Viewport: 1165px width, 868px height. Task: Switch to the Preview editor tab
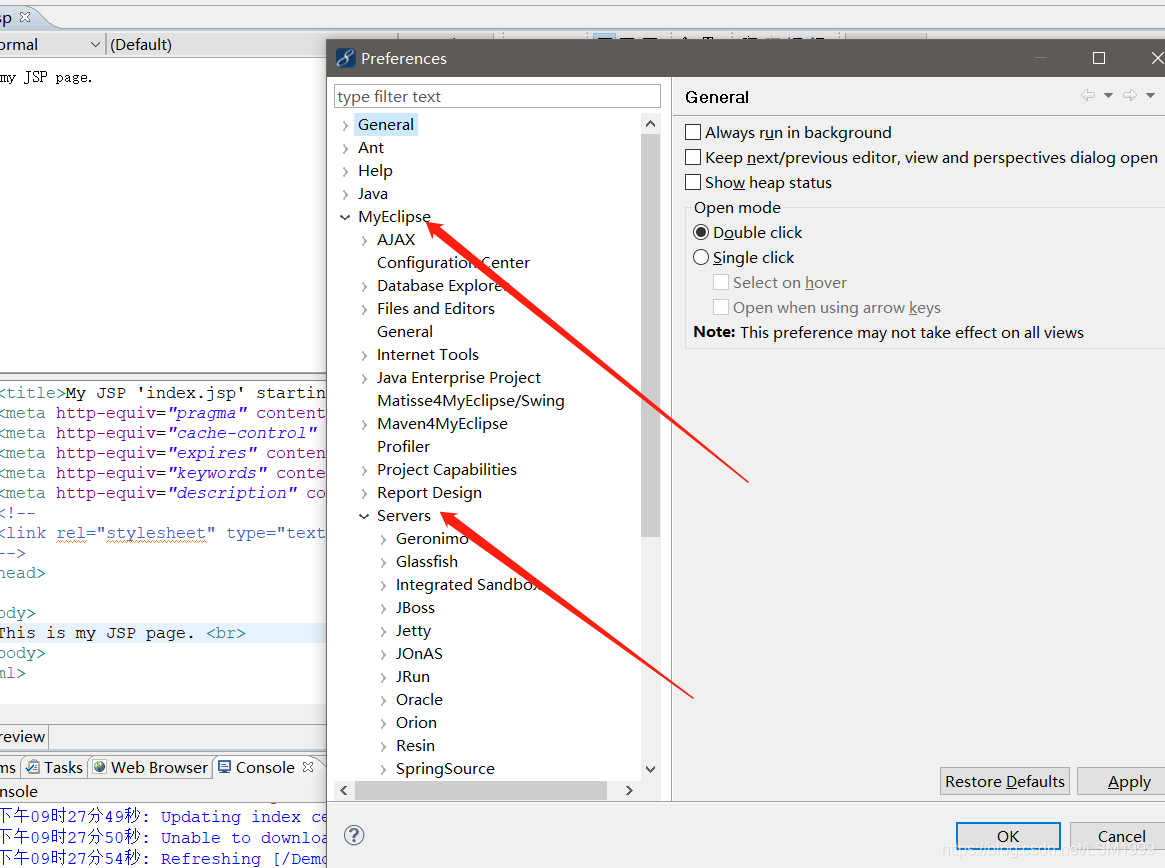[22, 736]
